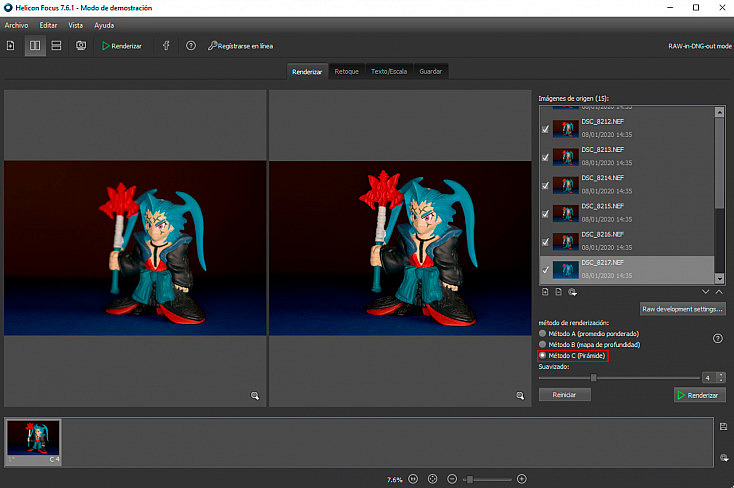Adjust the bottom zoom level slider
734x488 pixels.
(470, 479)
